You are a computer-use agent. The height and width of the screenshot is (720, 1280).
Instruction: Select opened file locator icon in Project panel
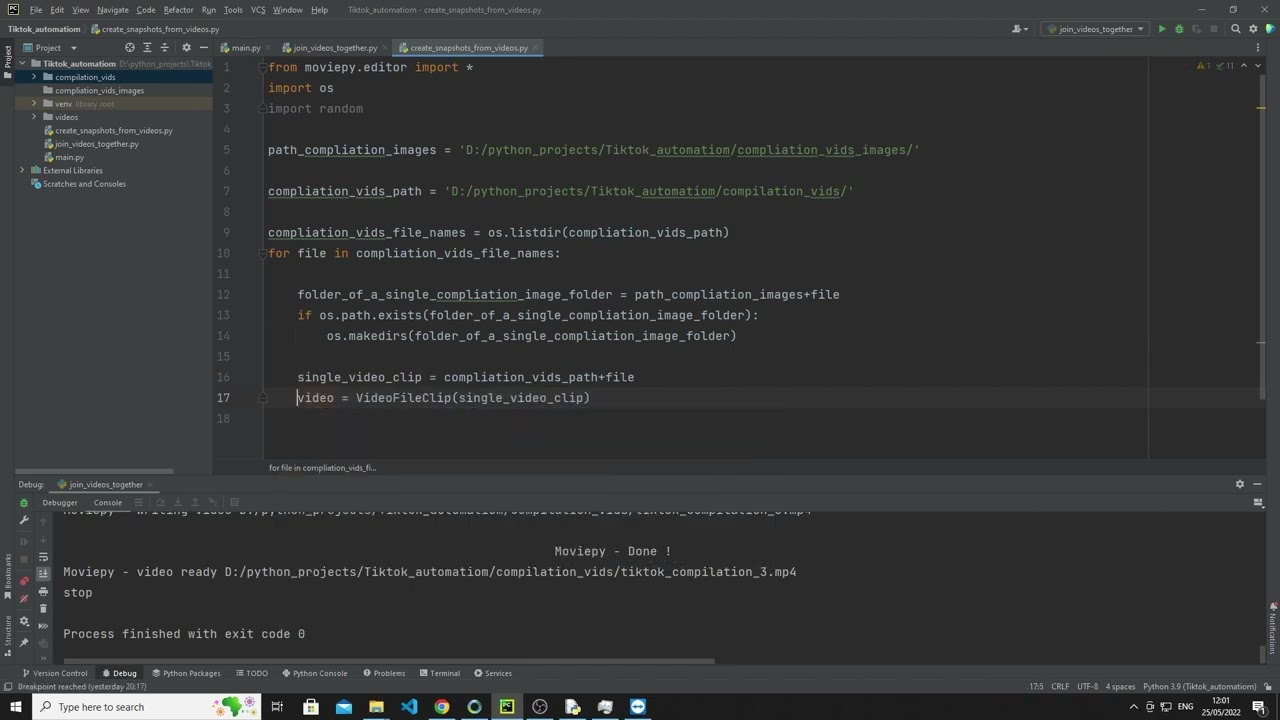click(130, 47)
